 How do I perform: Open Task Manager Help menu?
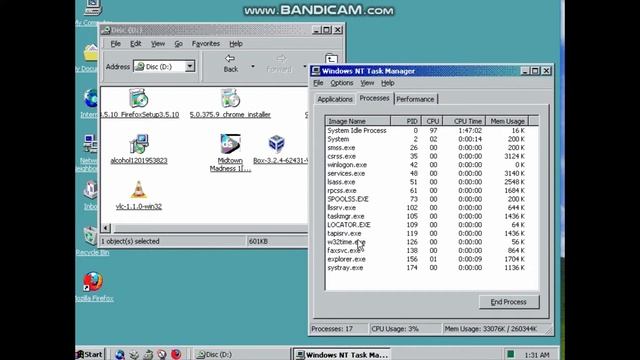pos(387,83)
